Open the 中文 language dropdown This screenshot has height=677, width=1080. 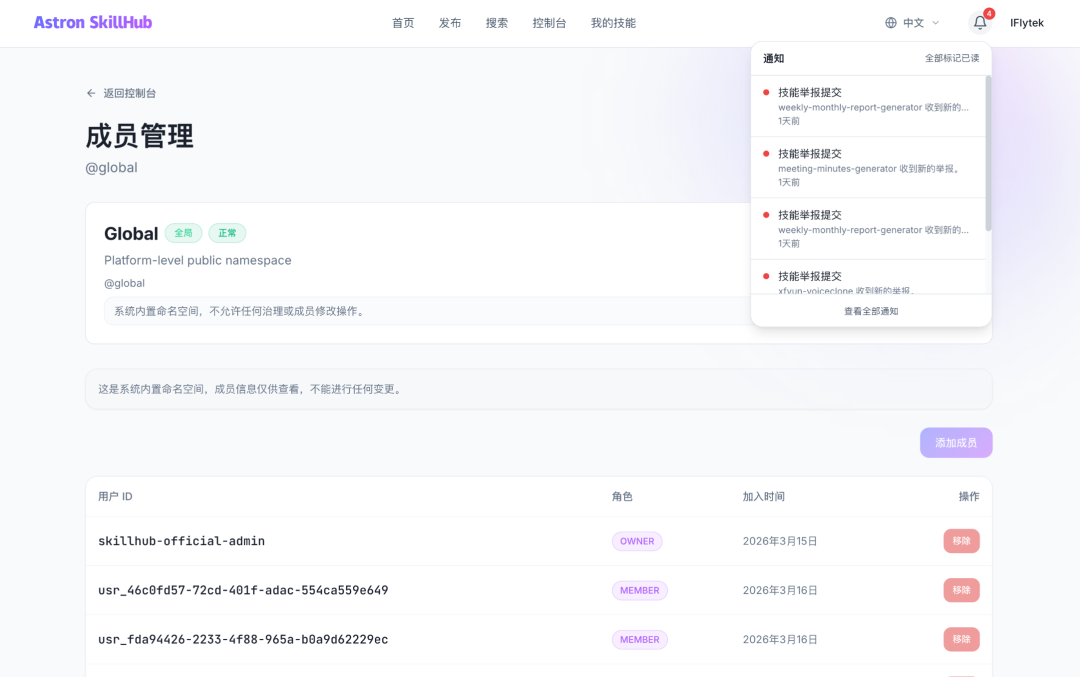tap(913, 23)
